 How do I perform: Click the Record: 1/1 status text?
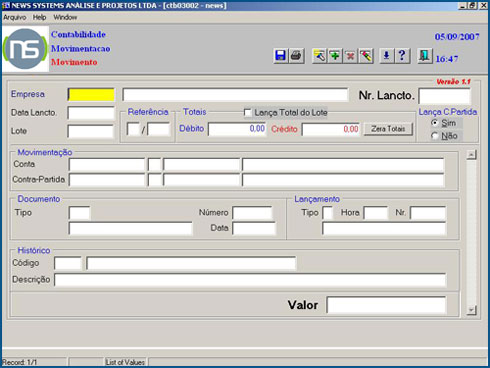[x=19, y=362]
